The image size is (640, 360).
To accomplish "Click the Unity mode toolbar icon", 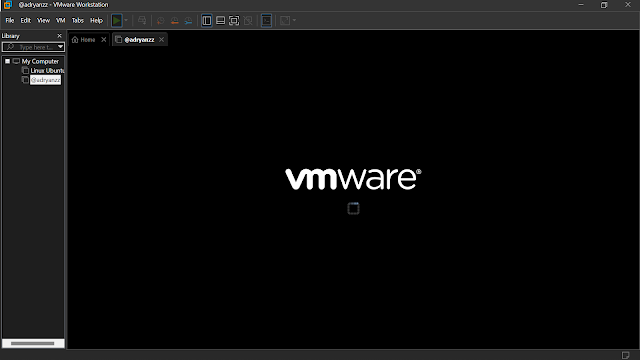I will coord(248,20).
